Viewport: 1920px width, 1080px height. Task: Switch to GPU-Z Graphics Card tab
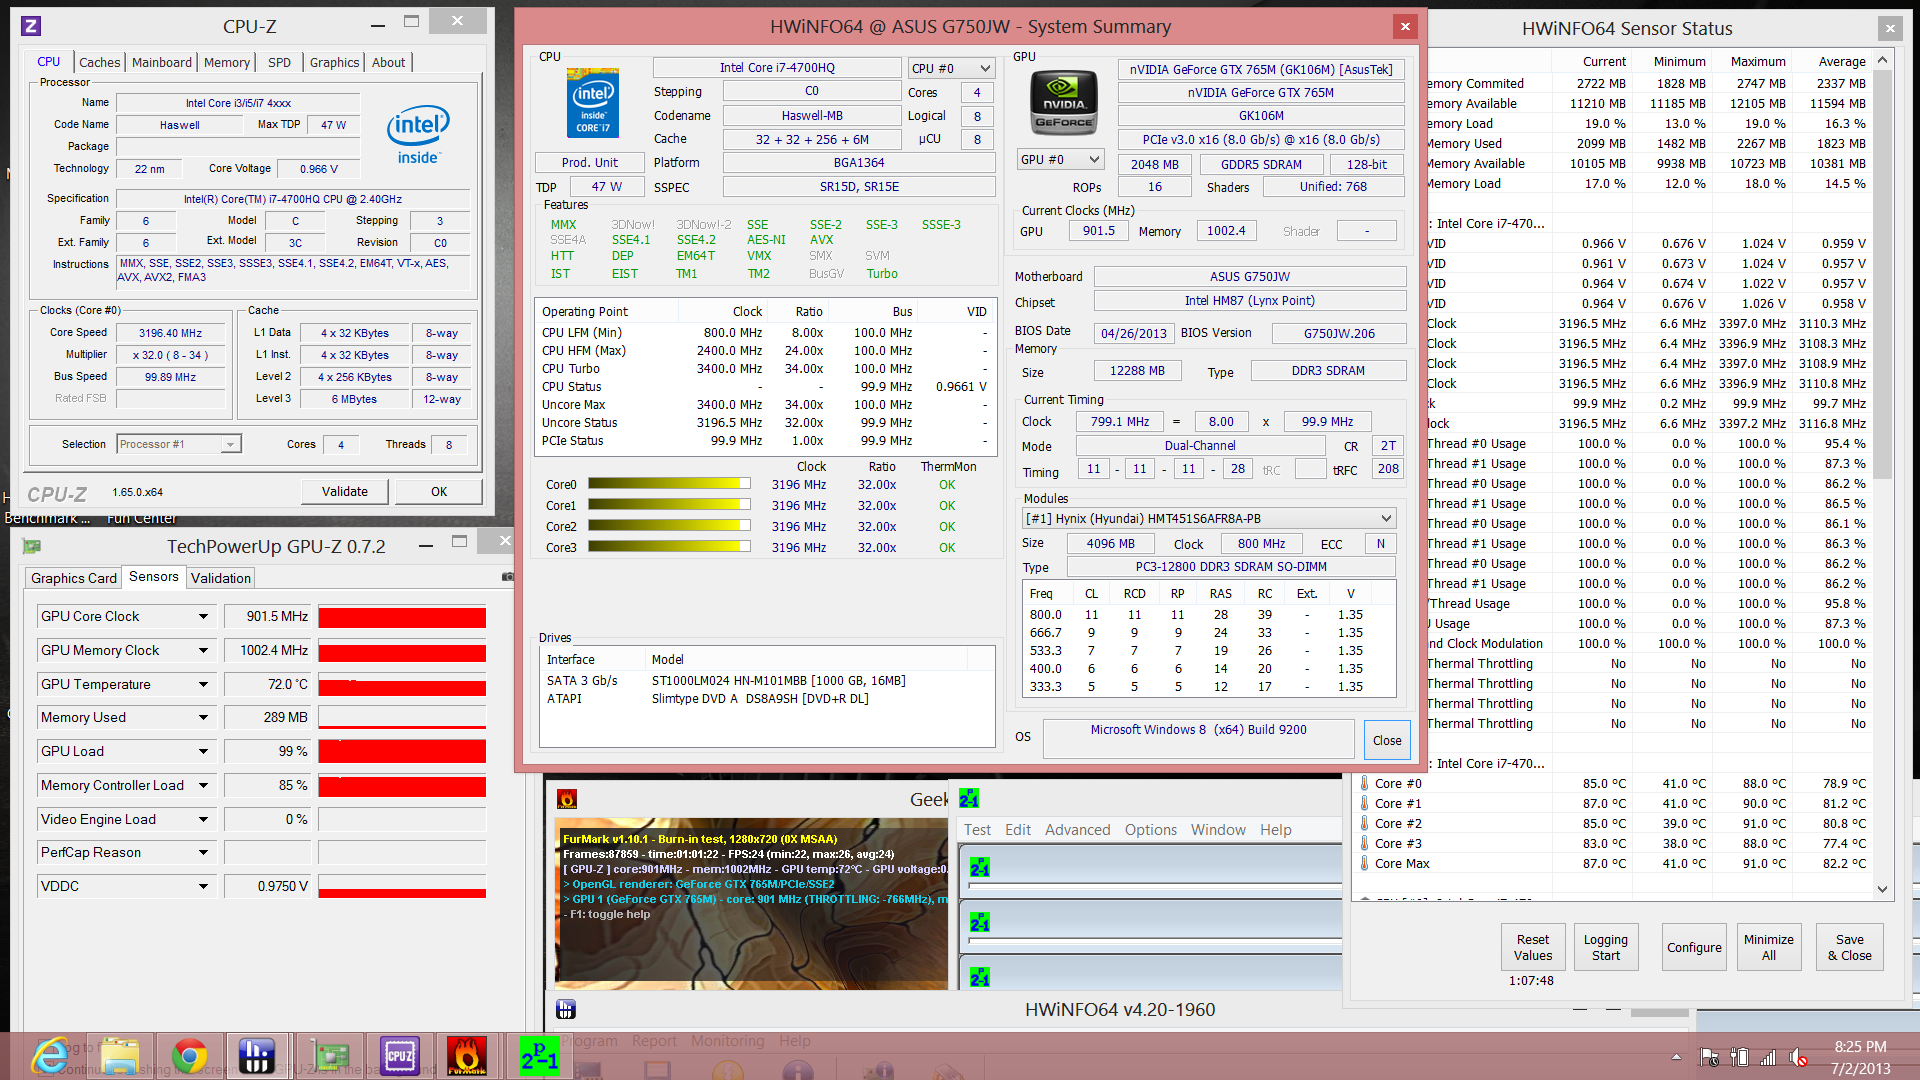click(x=73, y=578)
